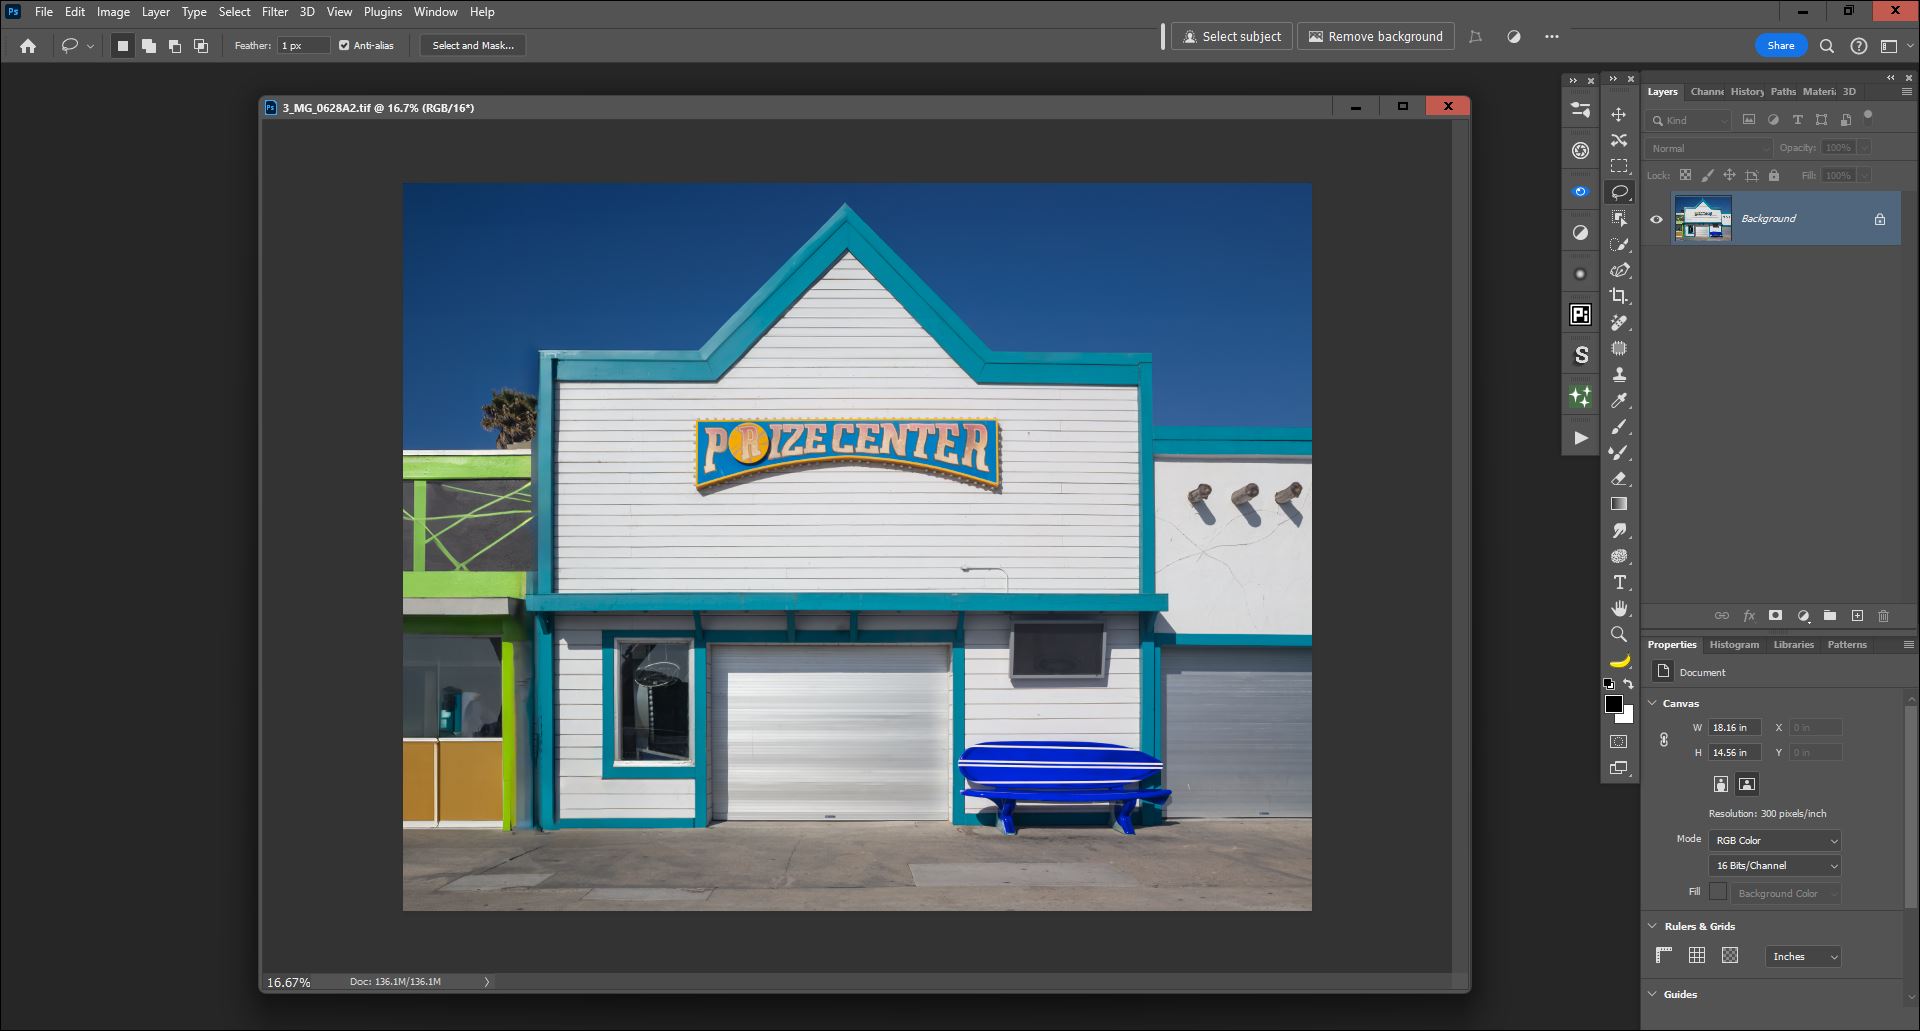Open the Inches unit dropdown
1920x1031 pixels.
1802,956
